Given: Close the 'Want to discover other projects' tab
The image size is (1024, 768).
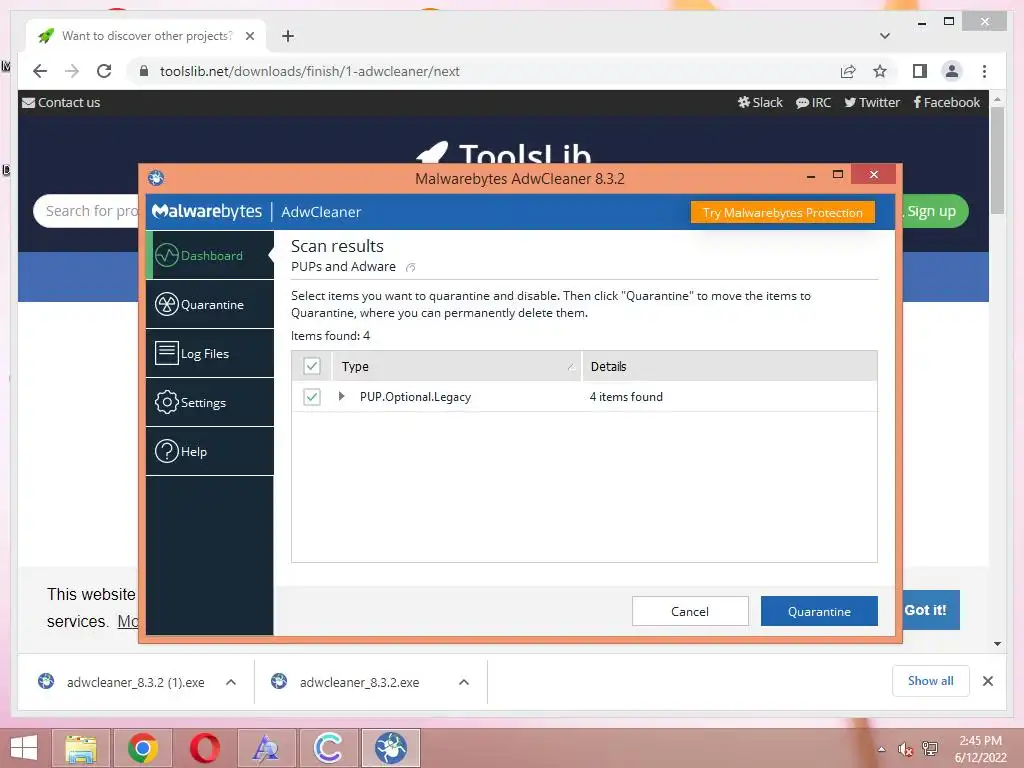Looking at the screenshot, I should (x=249, y=36).
